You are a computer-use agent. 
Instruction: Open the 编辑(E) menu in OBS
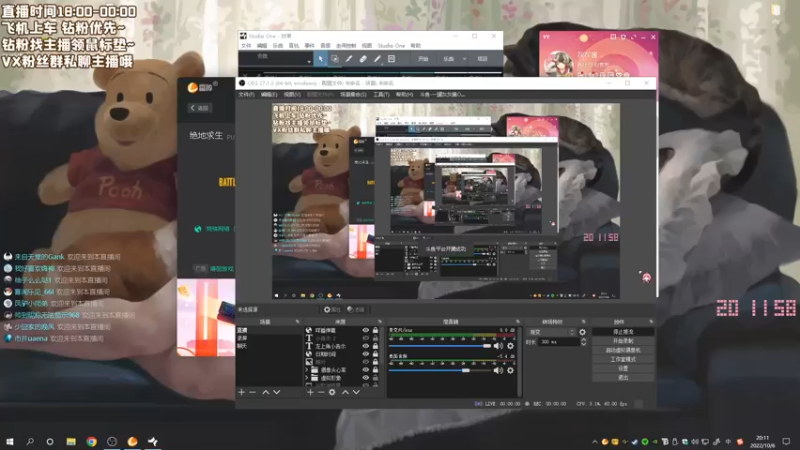pos(269,94)
